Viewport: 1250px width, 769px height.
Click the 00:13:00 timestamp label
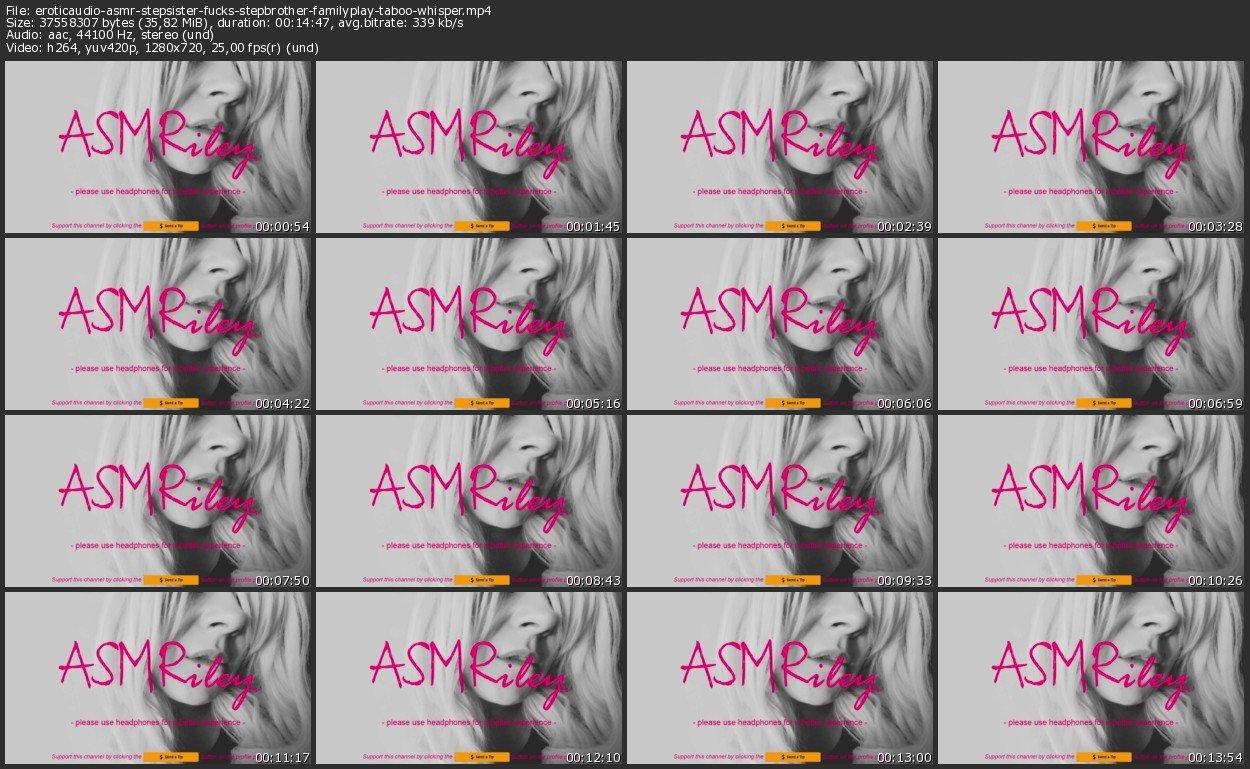pos(904,757)
